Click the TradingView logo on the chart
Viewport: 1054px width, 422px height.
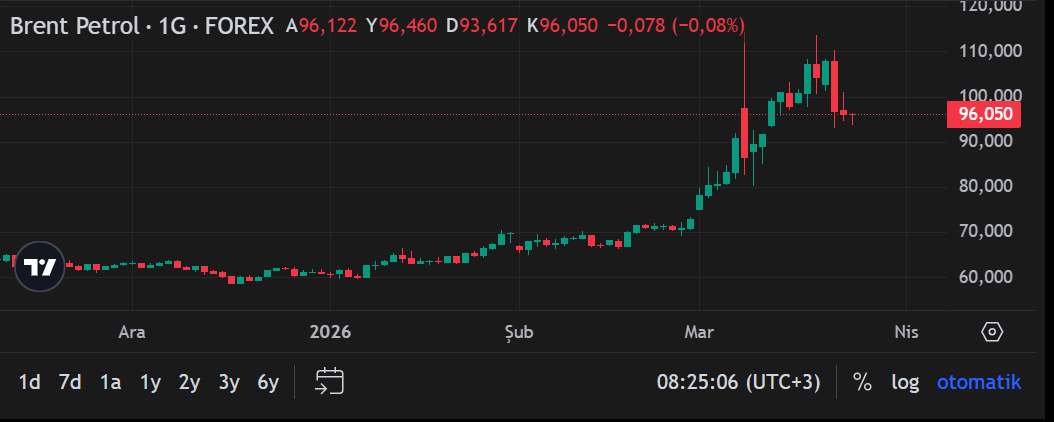(40, 267)
